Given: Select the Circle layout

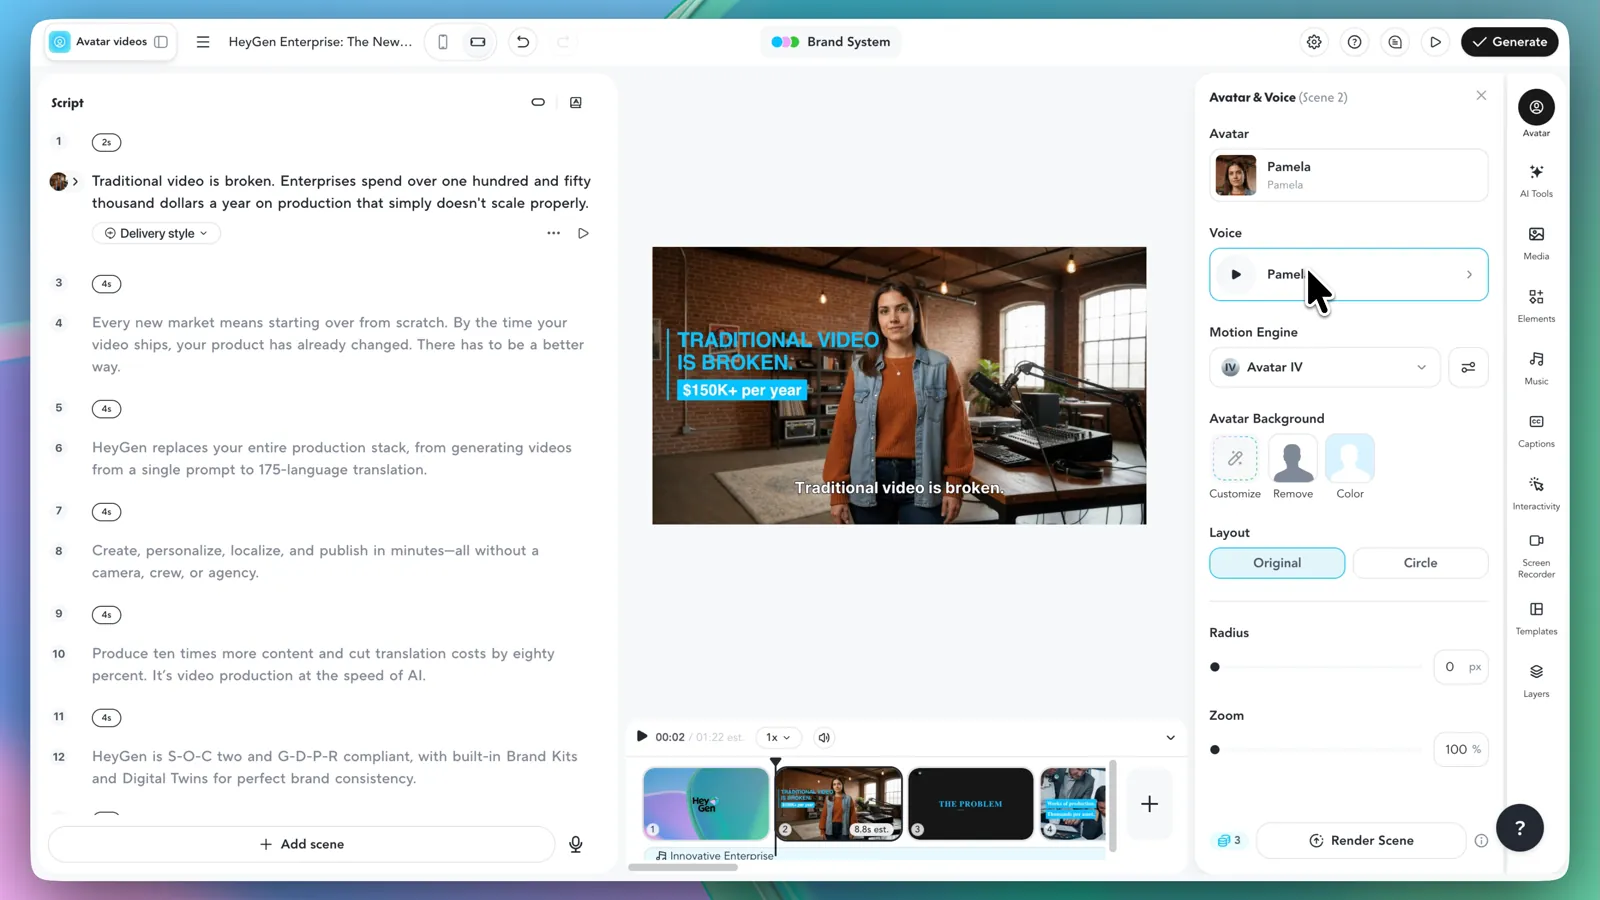Looking at the screenshot, I should [1420, 563].
